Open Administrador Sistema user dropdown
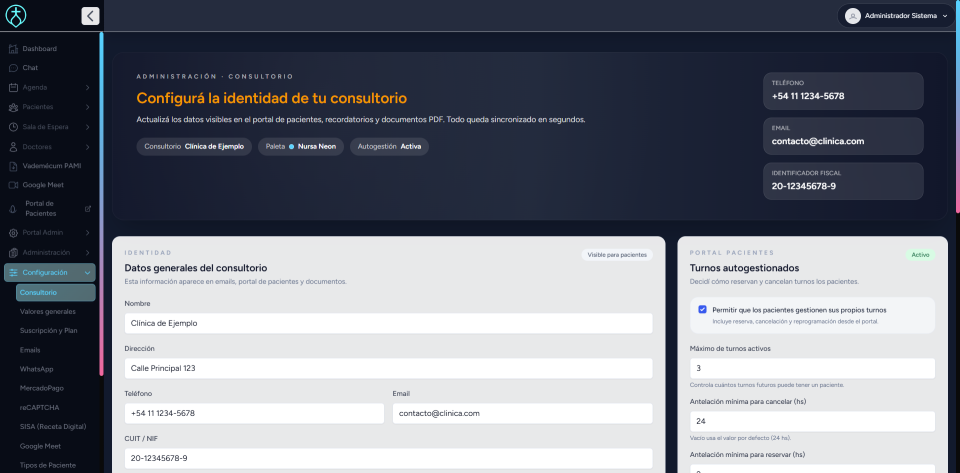Screen dimensions: 960x473 [946, 16]
